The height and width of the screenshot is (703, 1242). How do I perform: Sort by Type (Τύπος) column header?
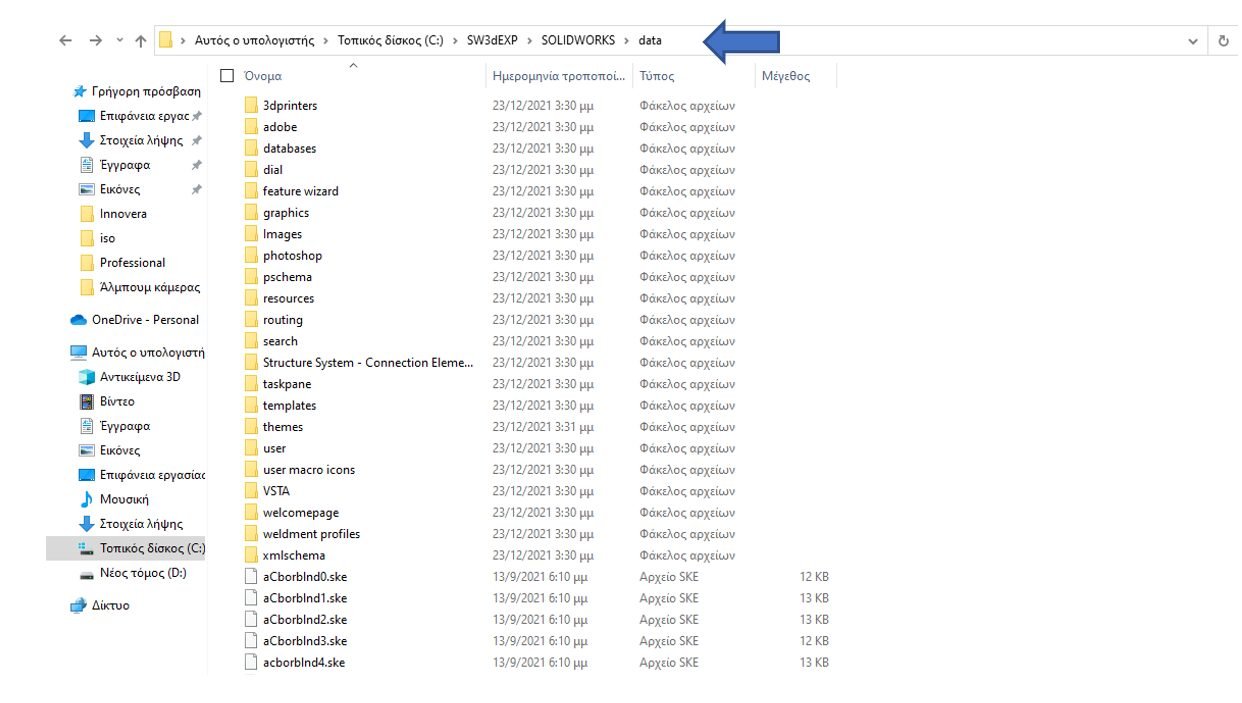(657, 76)
